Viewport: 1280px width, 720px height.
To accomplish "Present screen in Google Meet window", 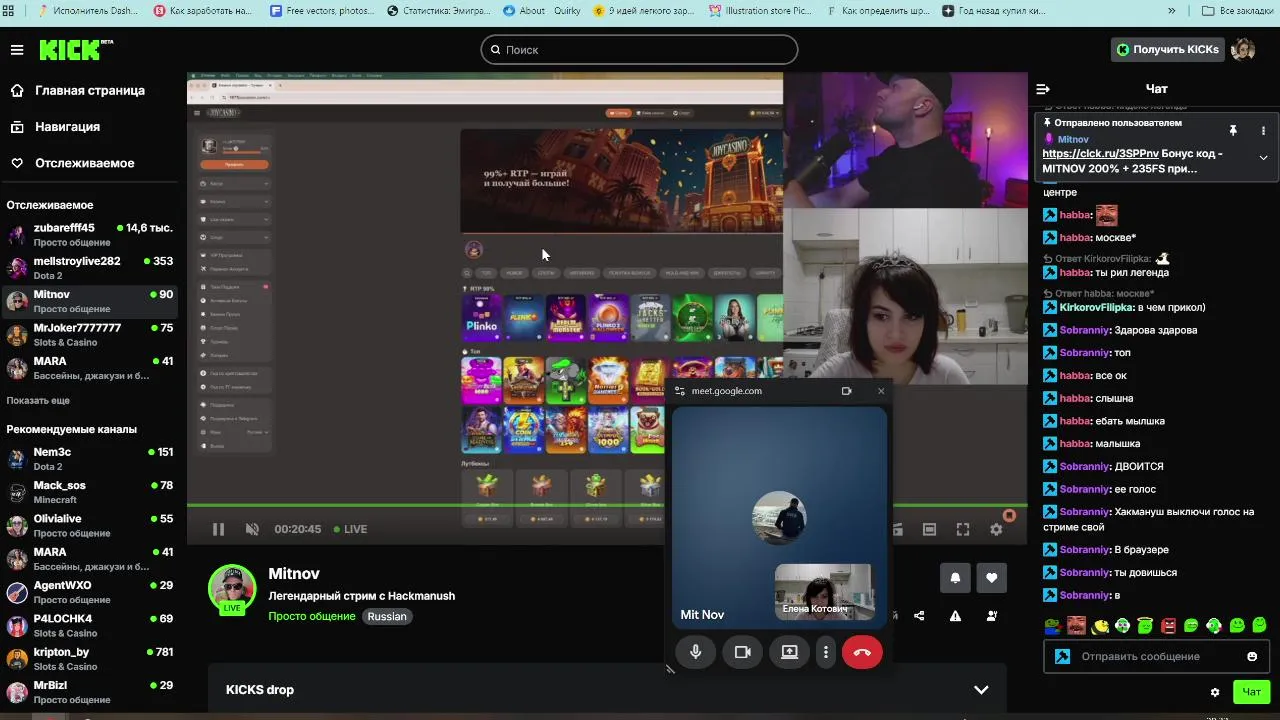I will pyautogui.click(x=789, y=652).
